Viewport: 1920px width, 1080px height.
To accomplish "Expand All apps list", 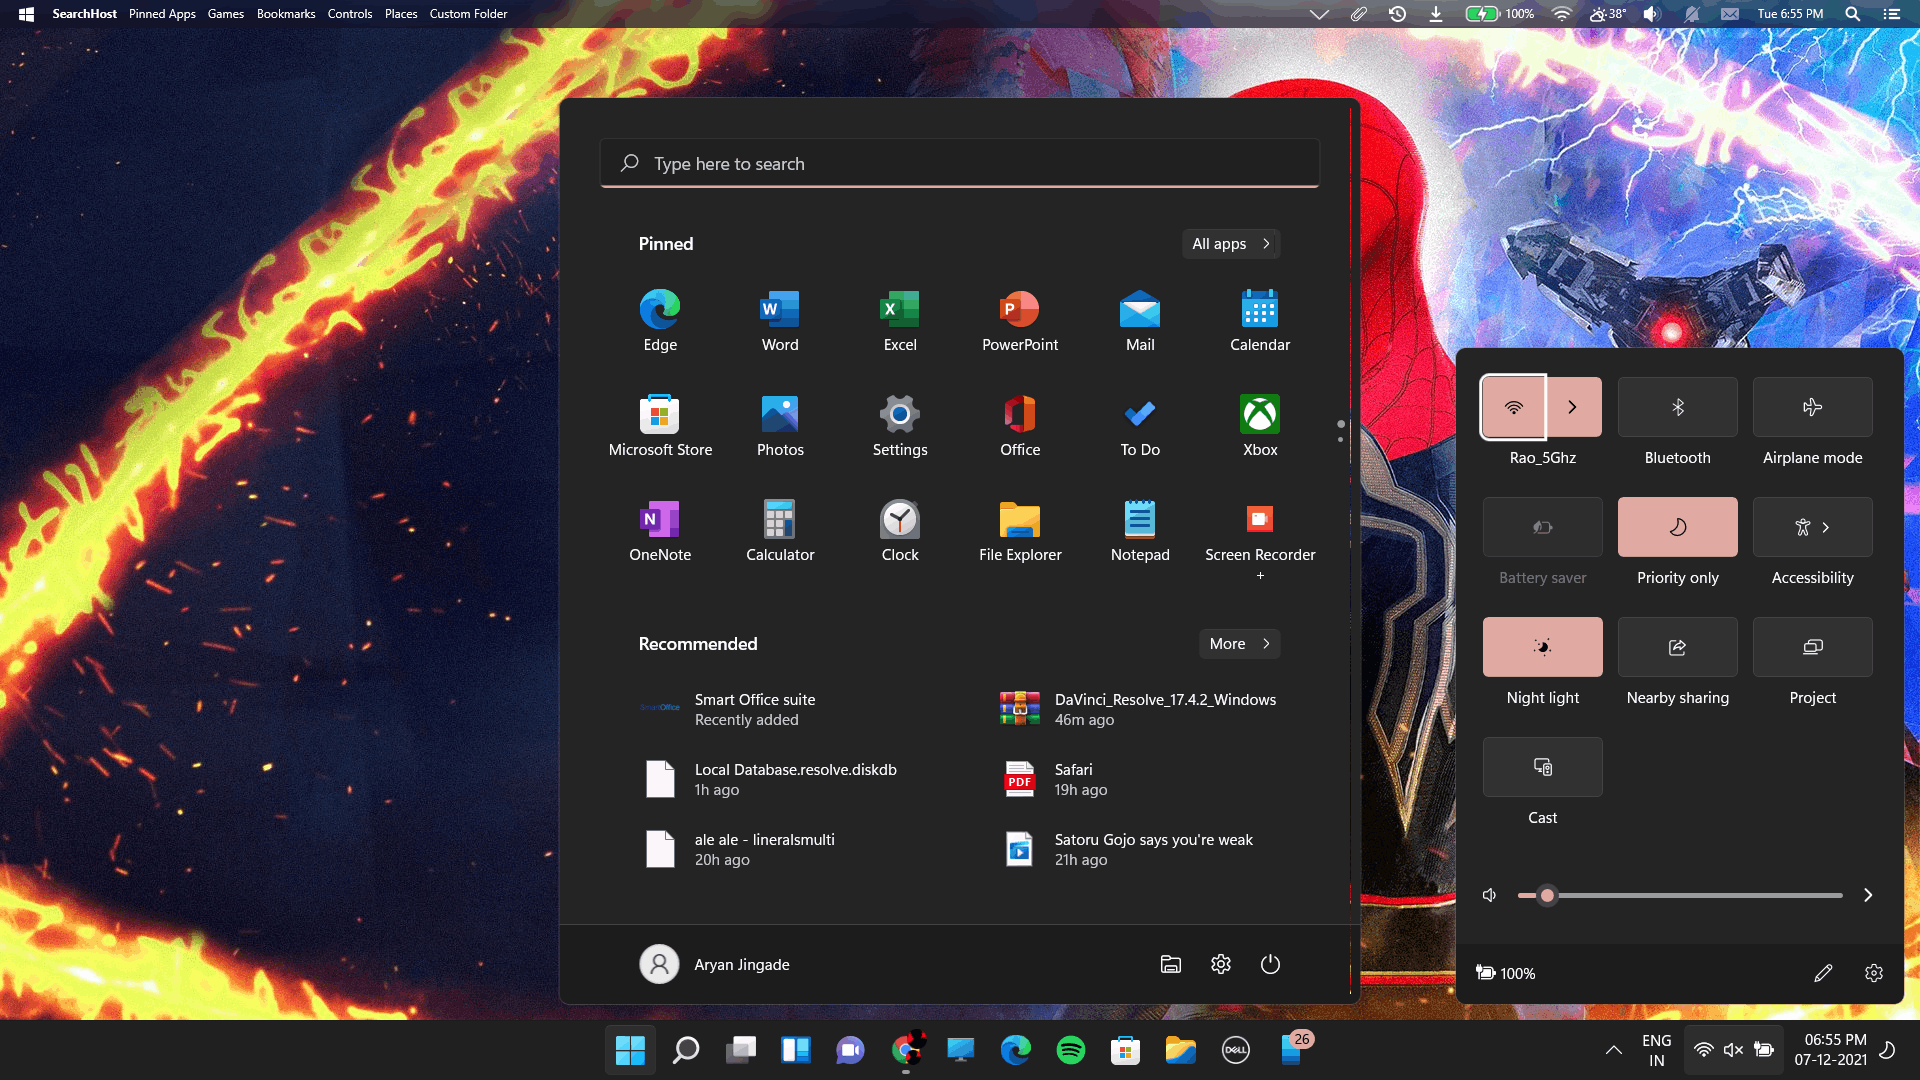I will pos(1231,244).
